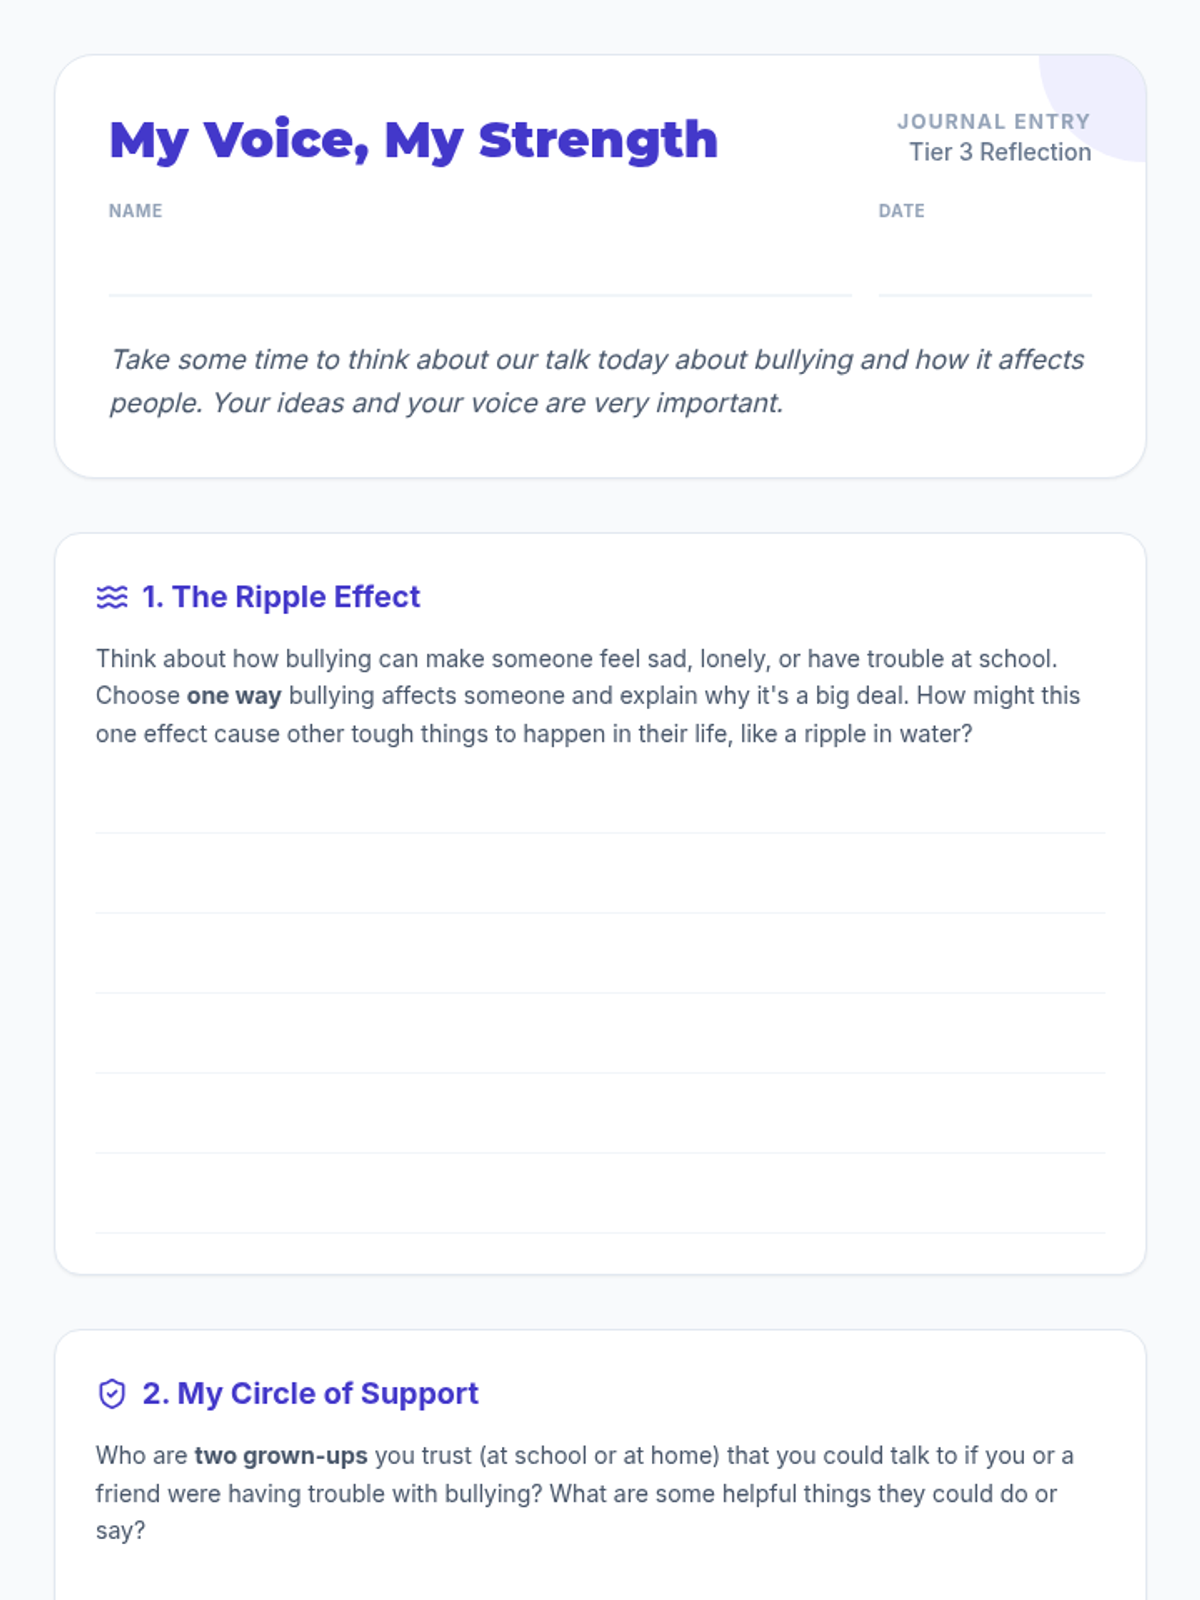Click the Circle of Support question paragraph
This screenshot has height=1600, width=1200.
coord(585,1493)
